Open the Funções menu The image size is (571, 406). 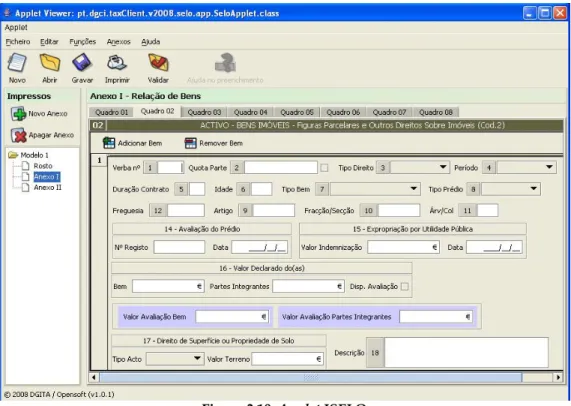click(83, 42)
